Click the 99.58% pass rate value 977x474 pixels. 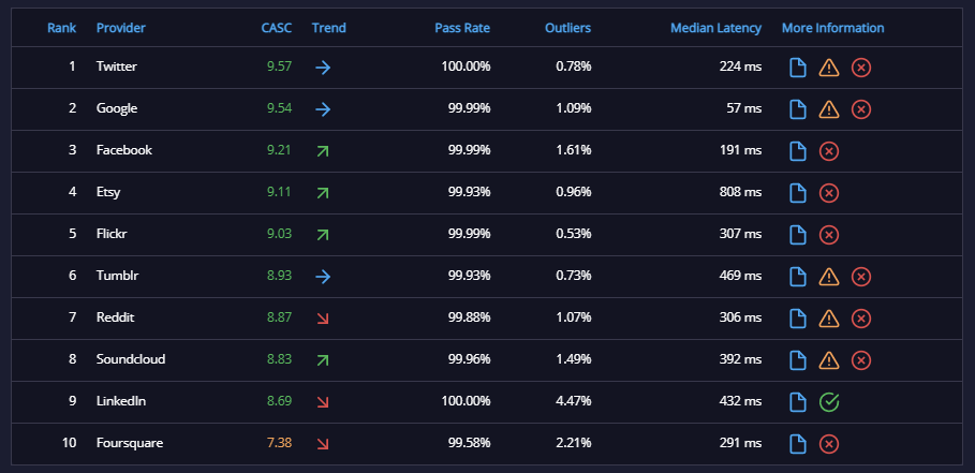[469, 443]
